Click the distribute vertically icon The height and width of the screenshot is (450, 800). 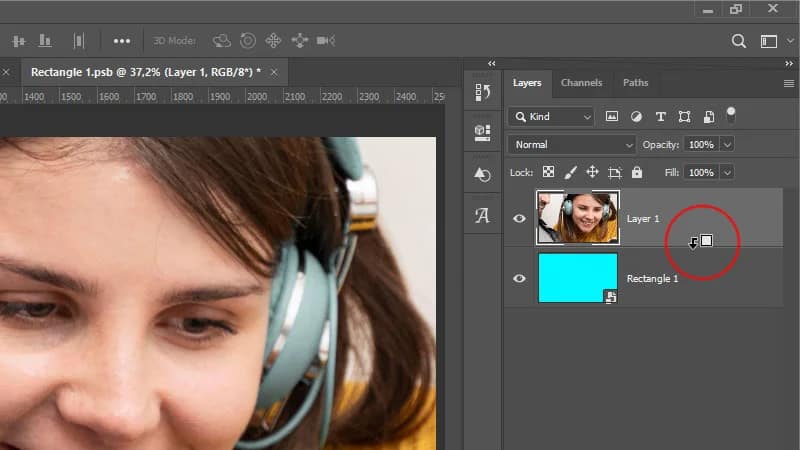coord(78,41)
